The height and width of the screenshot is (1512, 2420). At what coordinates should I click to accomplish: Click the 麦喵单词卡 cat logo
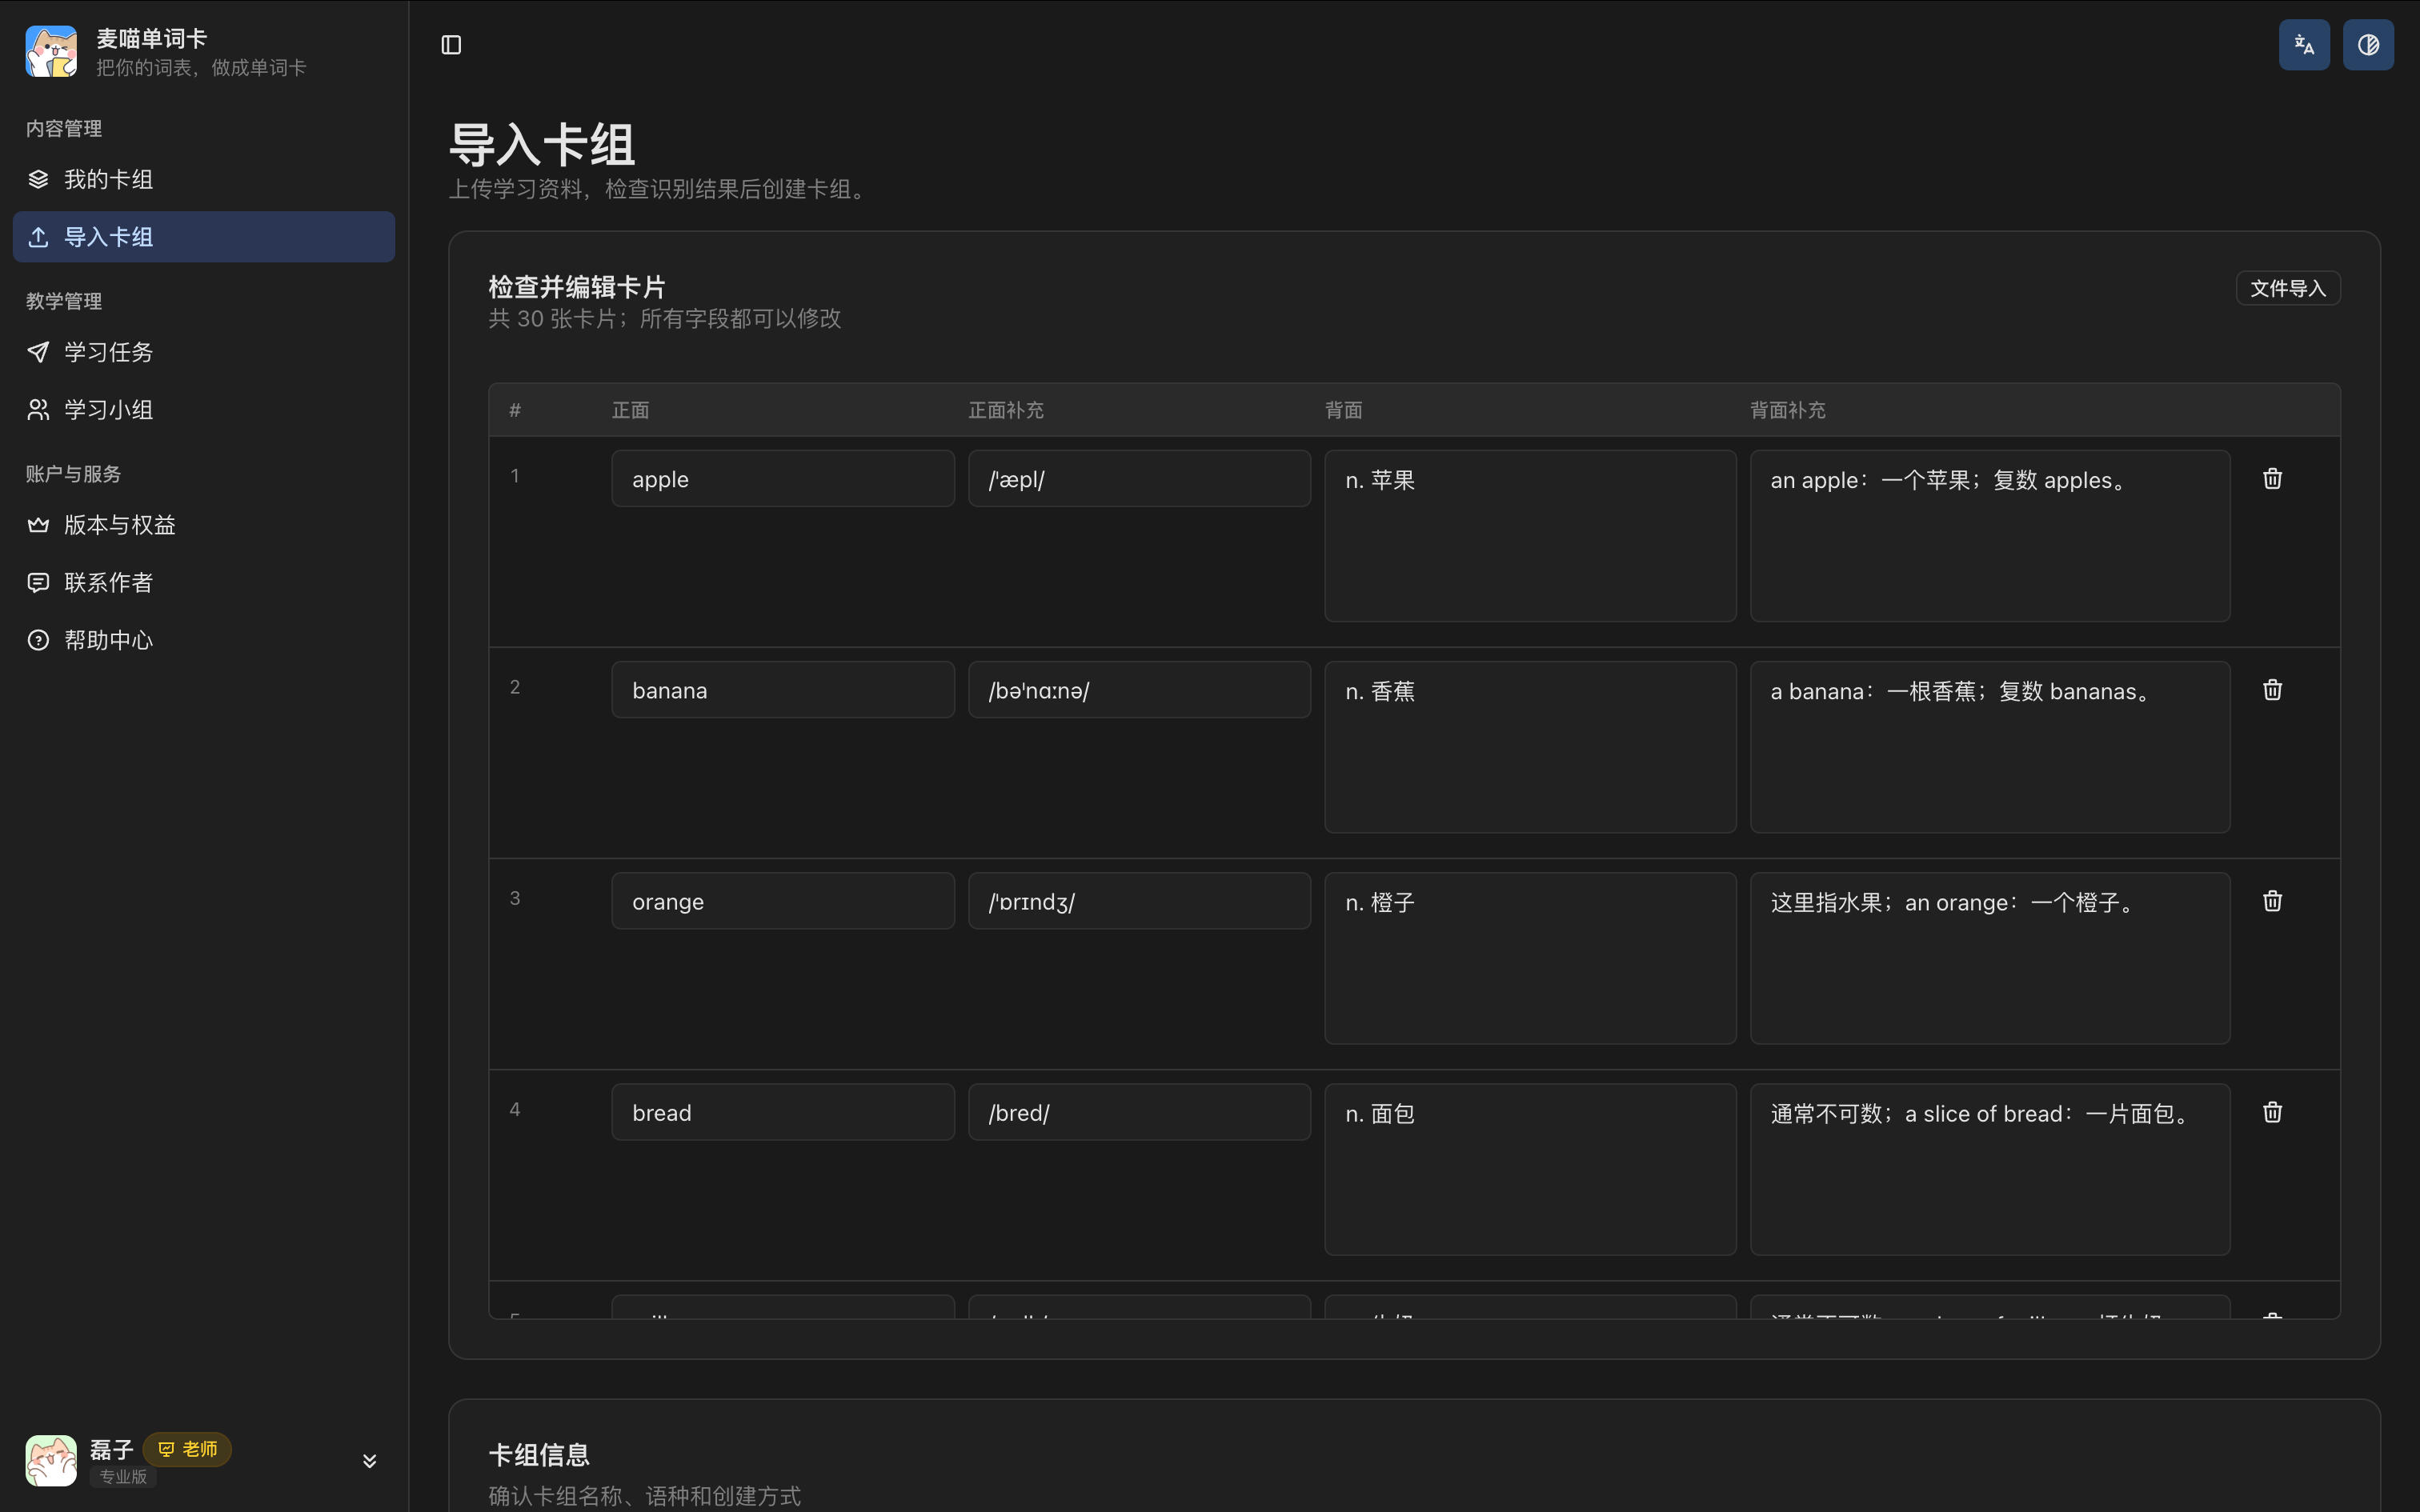click(x=51, y=51)
